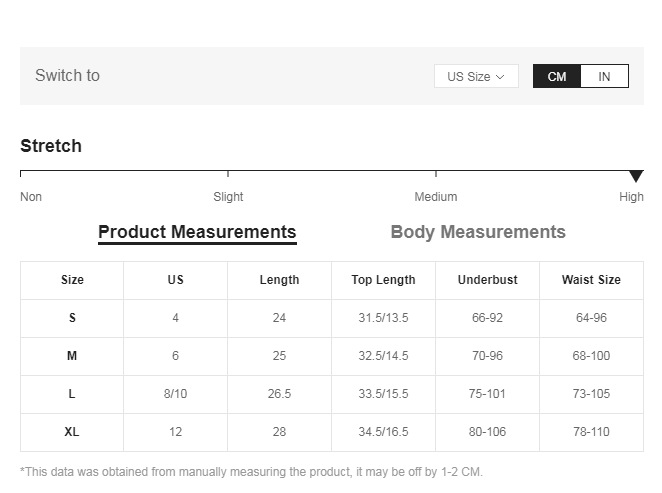662x493 pixels.
Task: Click the Slight stretch label
Action: pos(228,197)
